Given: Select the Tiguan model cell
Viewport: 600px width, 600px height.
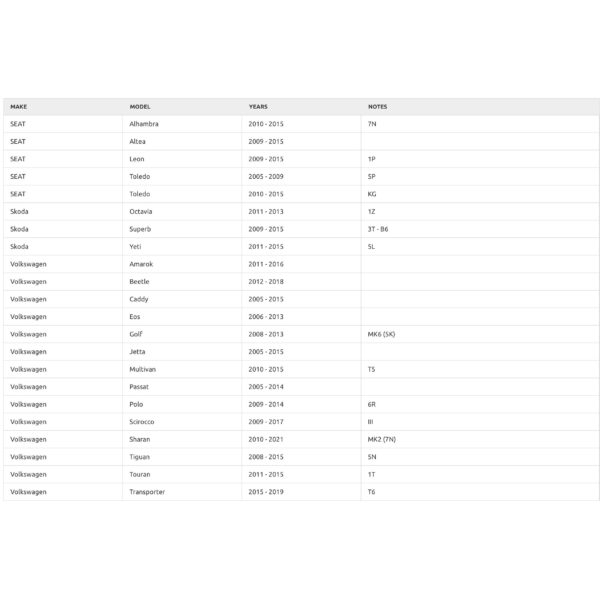Looking at the screenshot, I should (x=141, y=456).
